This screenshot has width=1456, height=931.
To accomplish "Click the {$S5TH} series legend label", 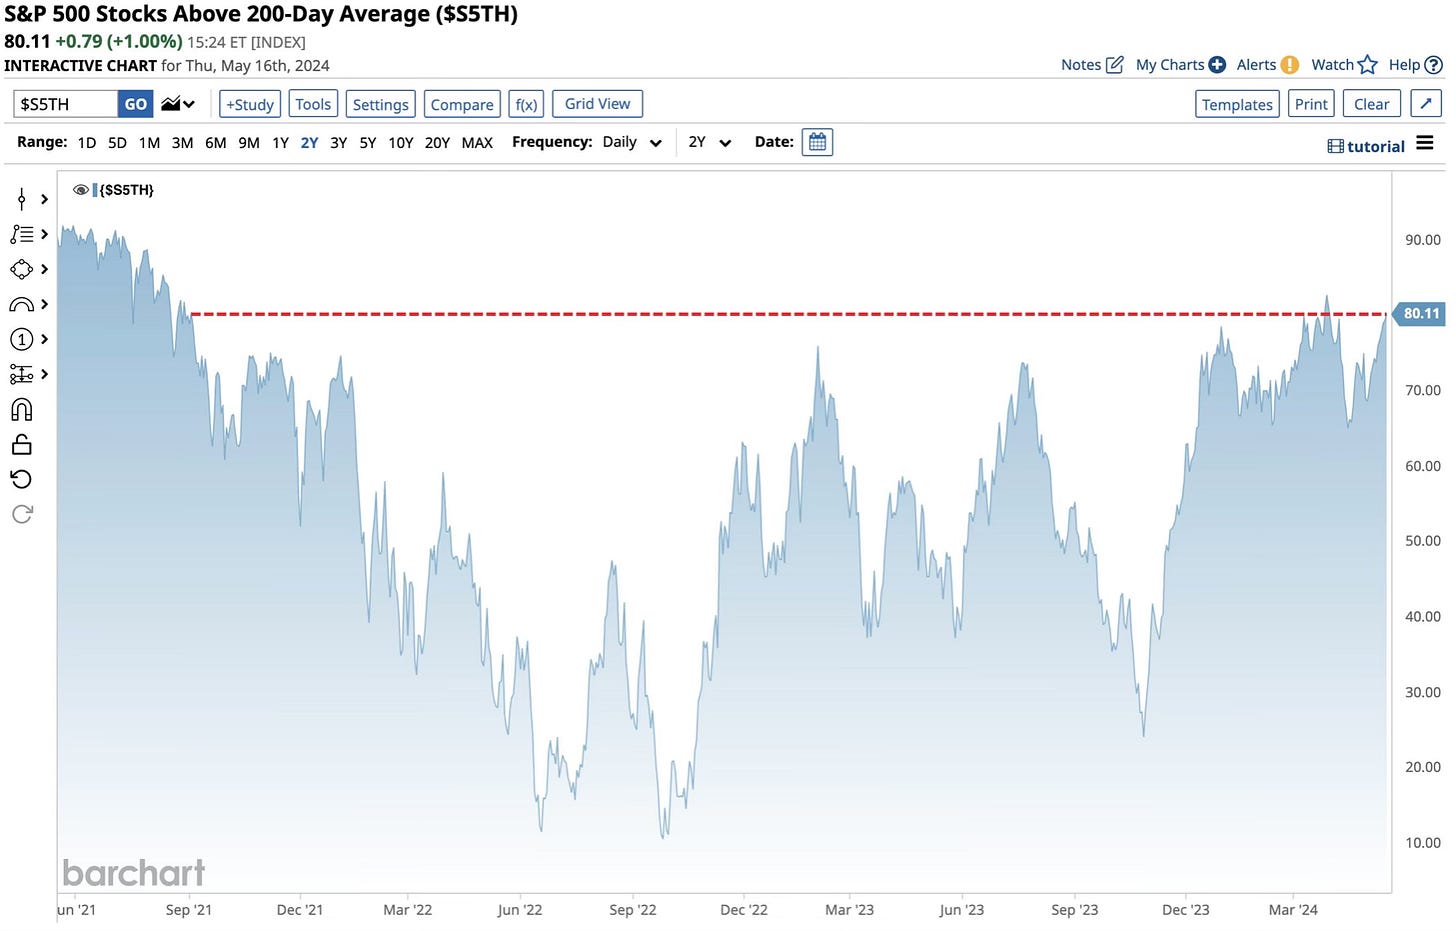I will click(126, 190).
